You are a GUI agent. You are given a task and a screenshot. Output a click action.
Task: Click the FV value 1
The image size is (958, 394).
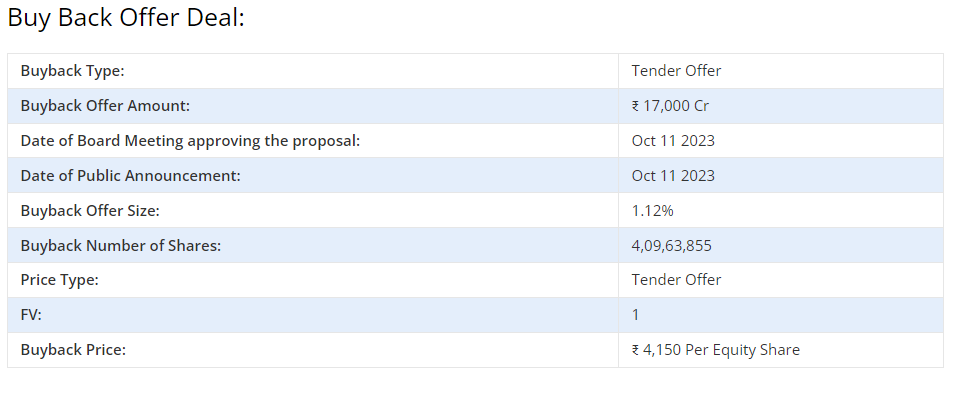coord(635,315)
